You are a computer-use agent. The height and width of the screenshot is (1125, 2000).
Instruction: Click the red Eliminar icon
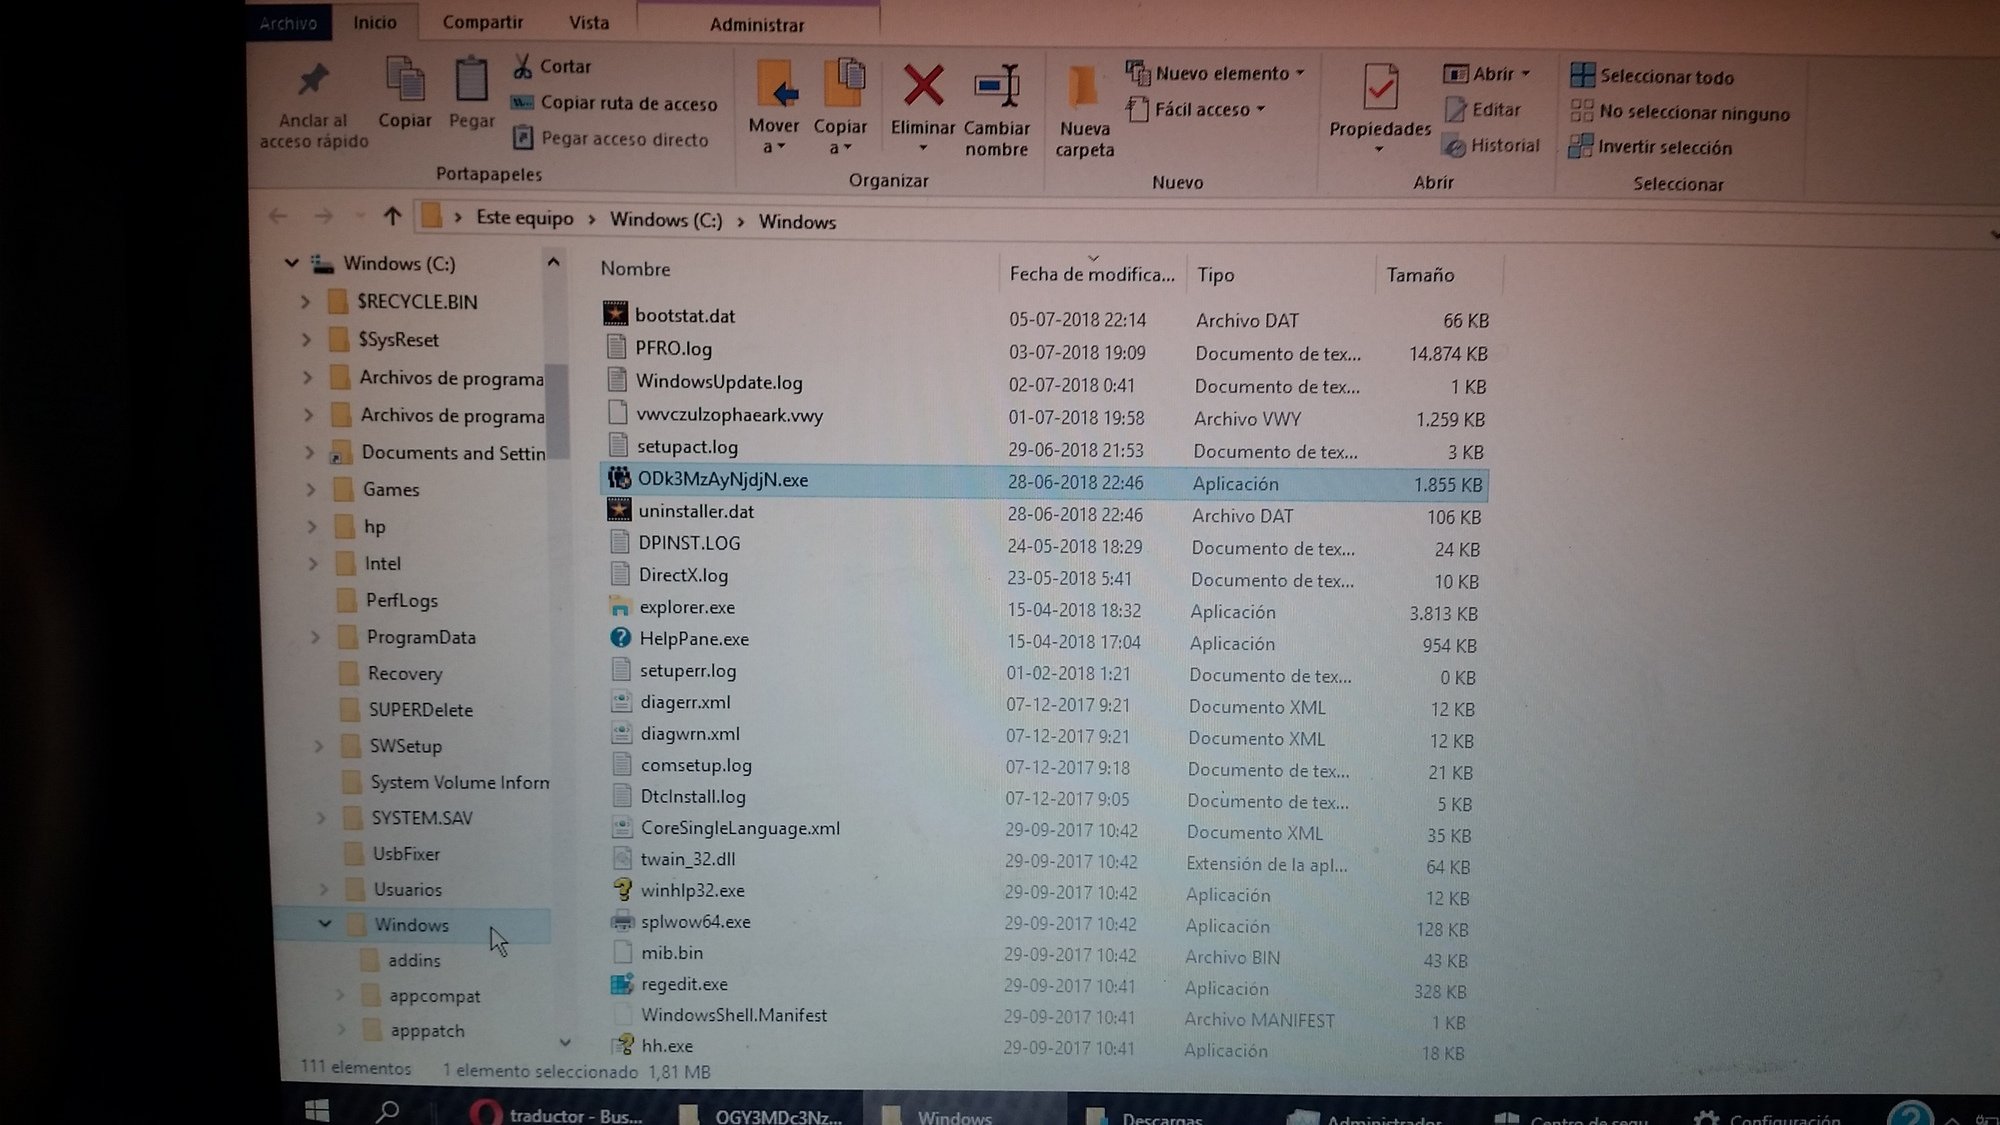pyautogui.click(x=923, y=84)
